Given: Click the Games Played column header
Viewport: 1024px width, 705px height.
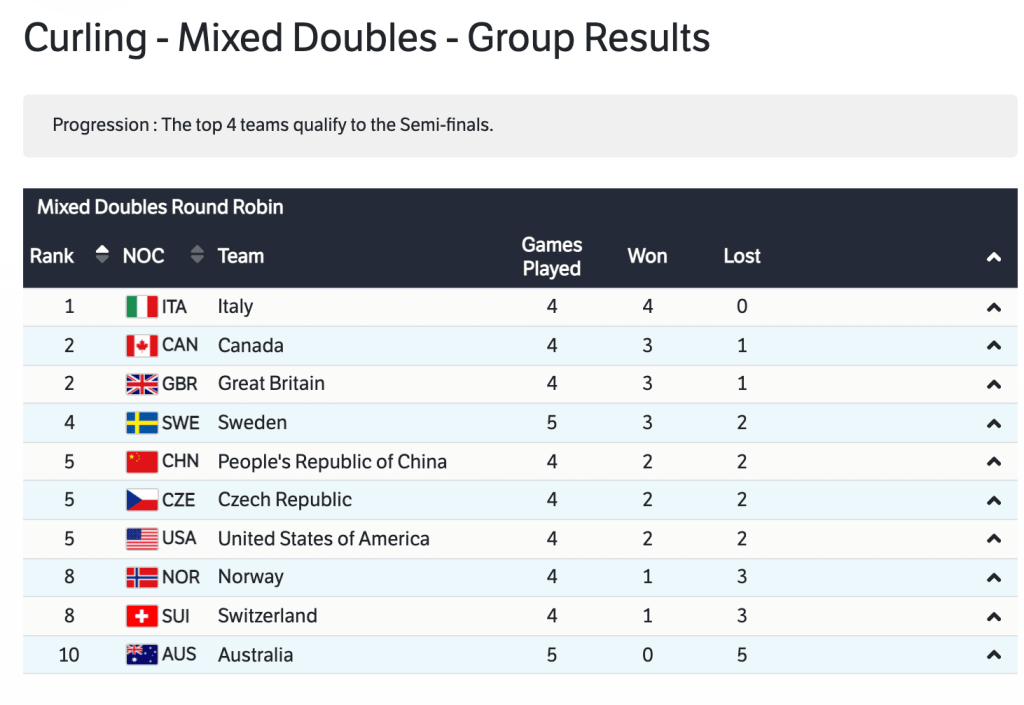Looking at the screenshot, I should (x=551, y=256).
